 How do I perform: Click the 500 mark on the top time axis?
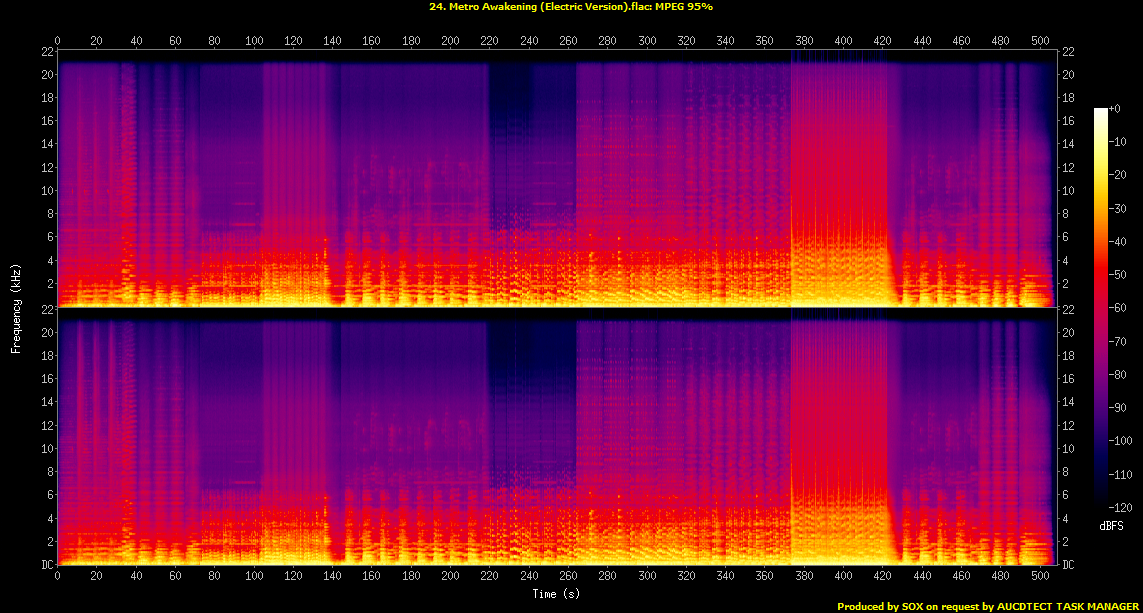1040,41
